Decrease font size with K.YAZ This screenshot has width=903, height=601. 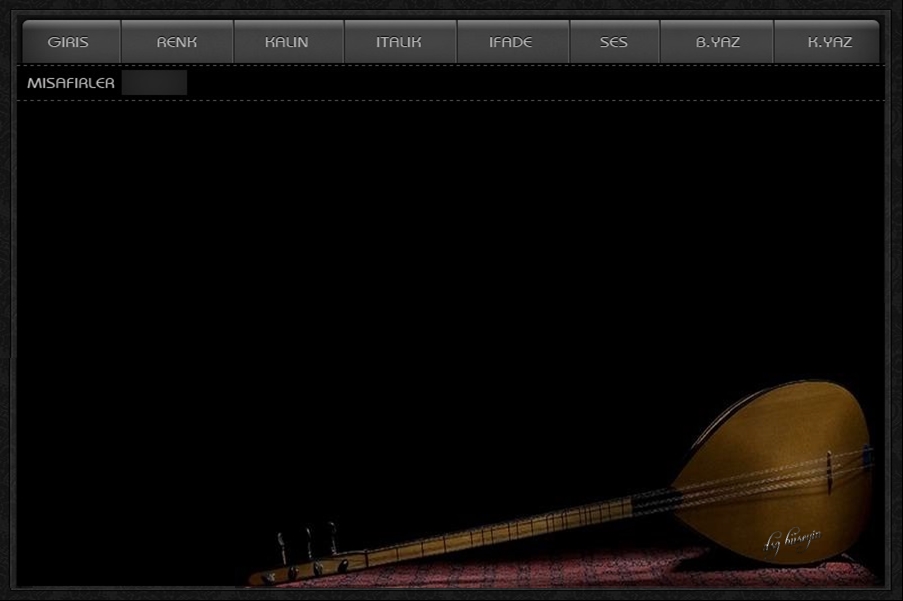pos(829,42)
